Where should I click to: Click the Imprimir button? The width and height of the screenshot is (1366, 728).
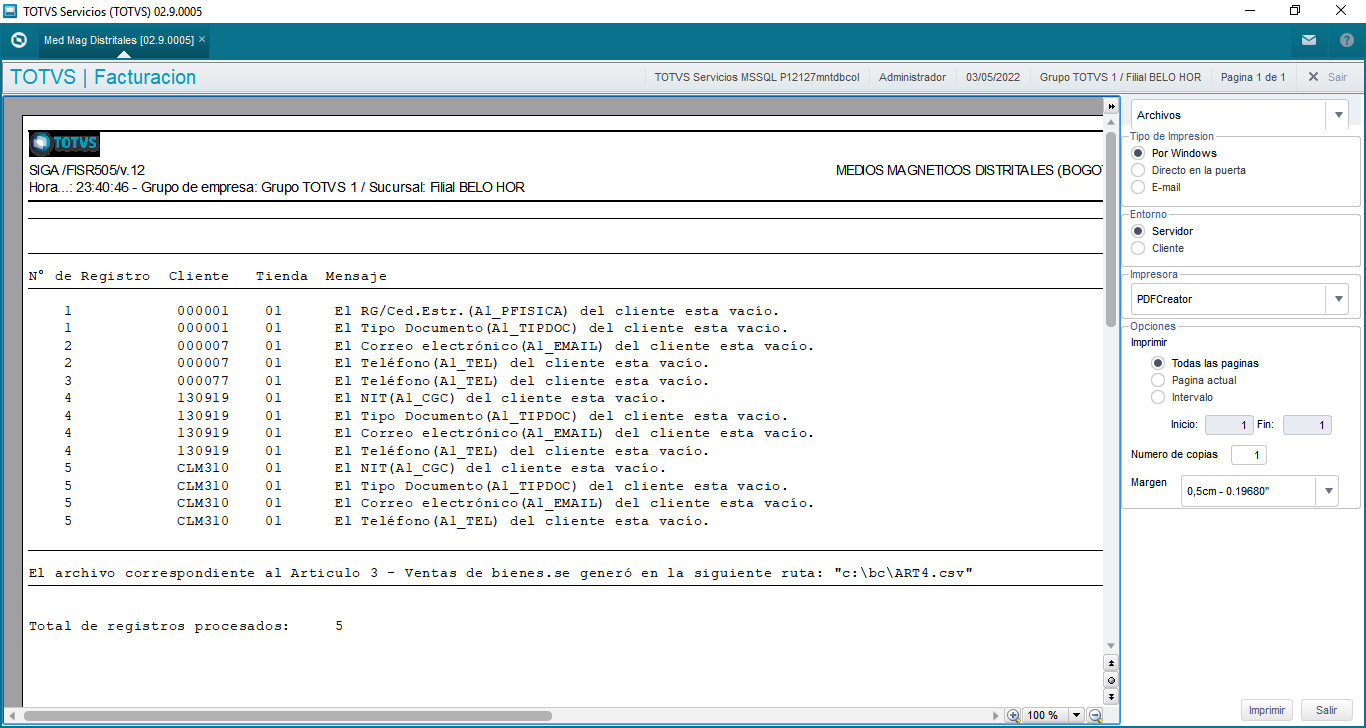point(1267,710)
